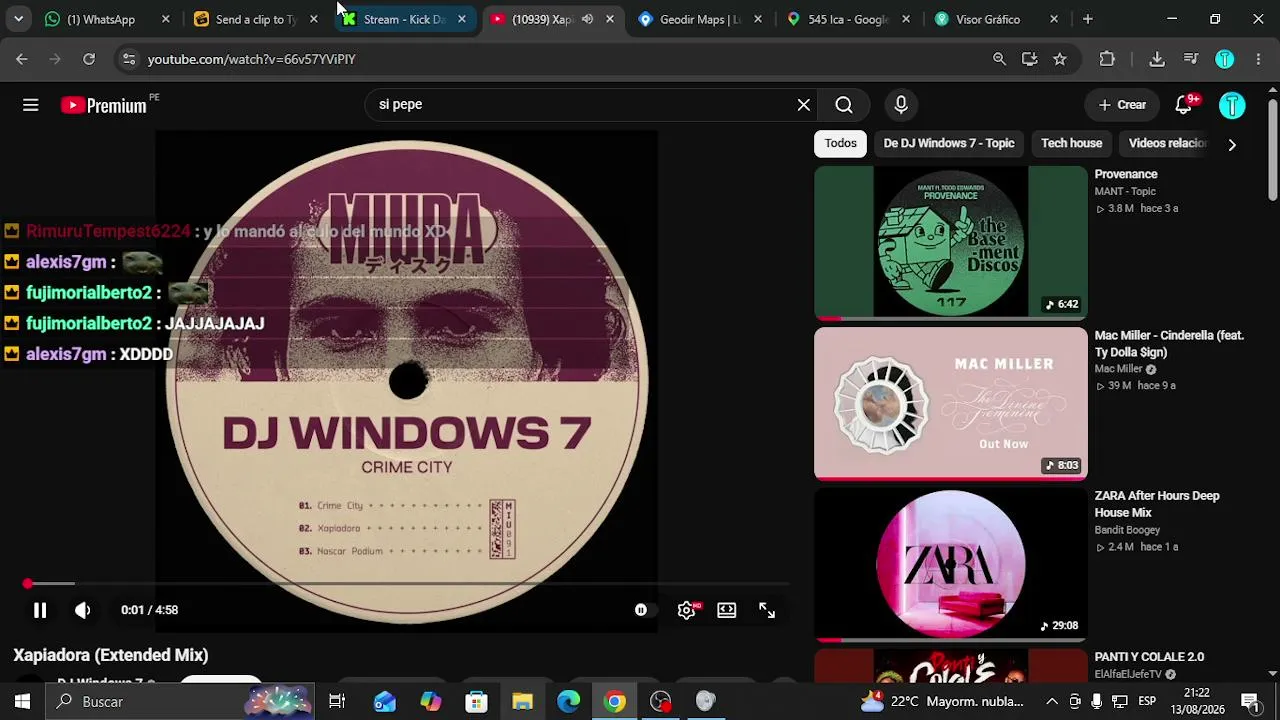This screenshot has height=720, width=1280.
Task: Open the media controls icon in Chrome toolbar
Action: [x=1191, y=59]
